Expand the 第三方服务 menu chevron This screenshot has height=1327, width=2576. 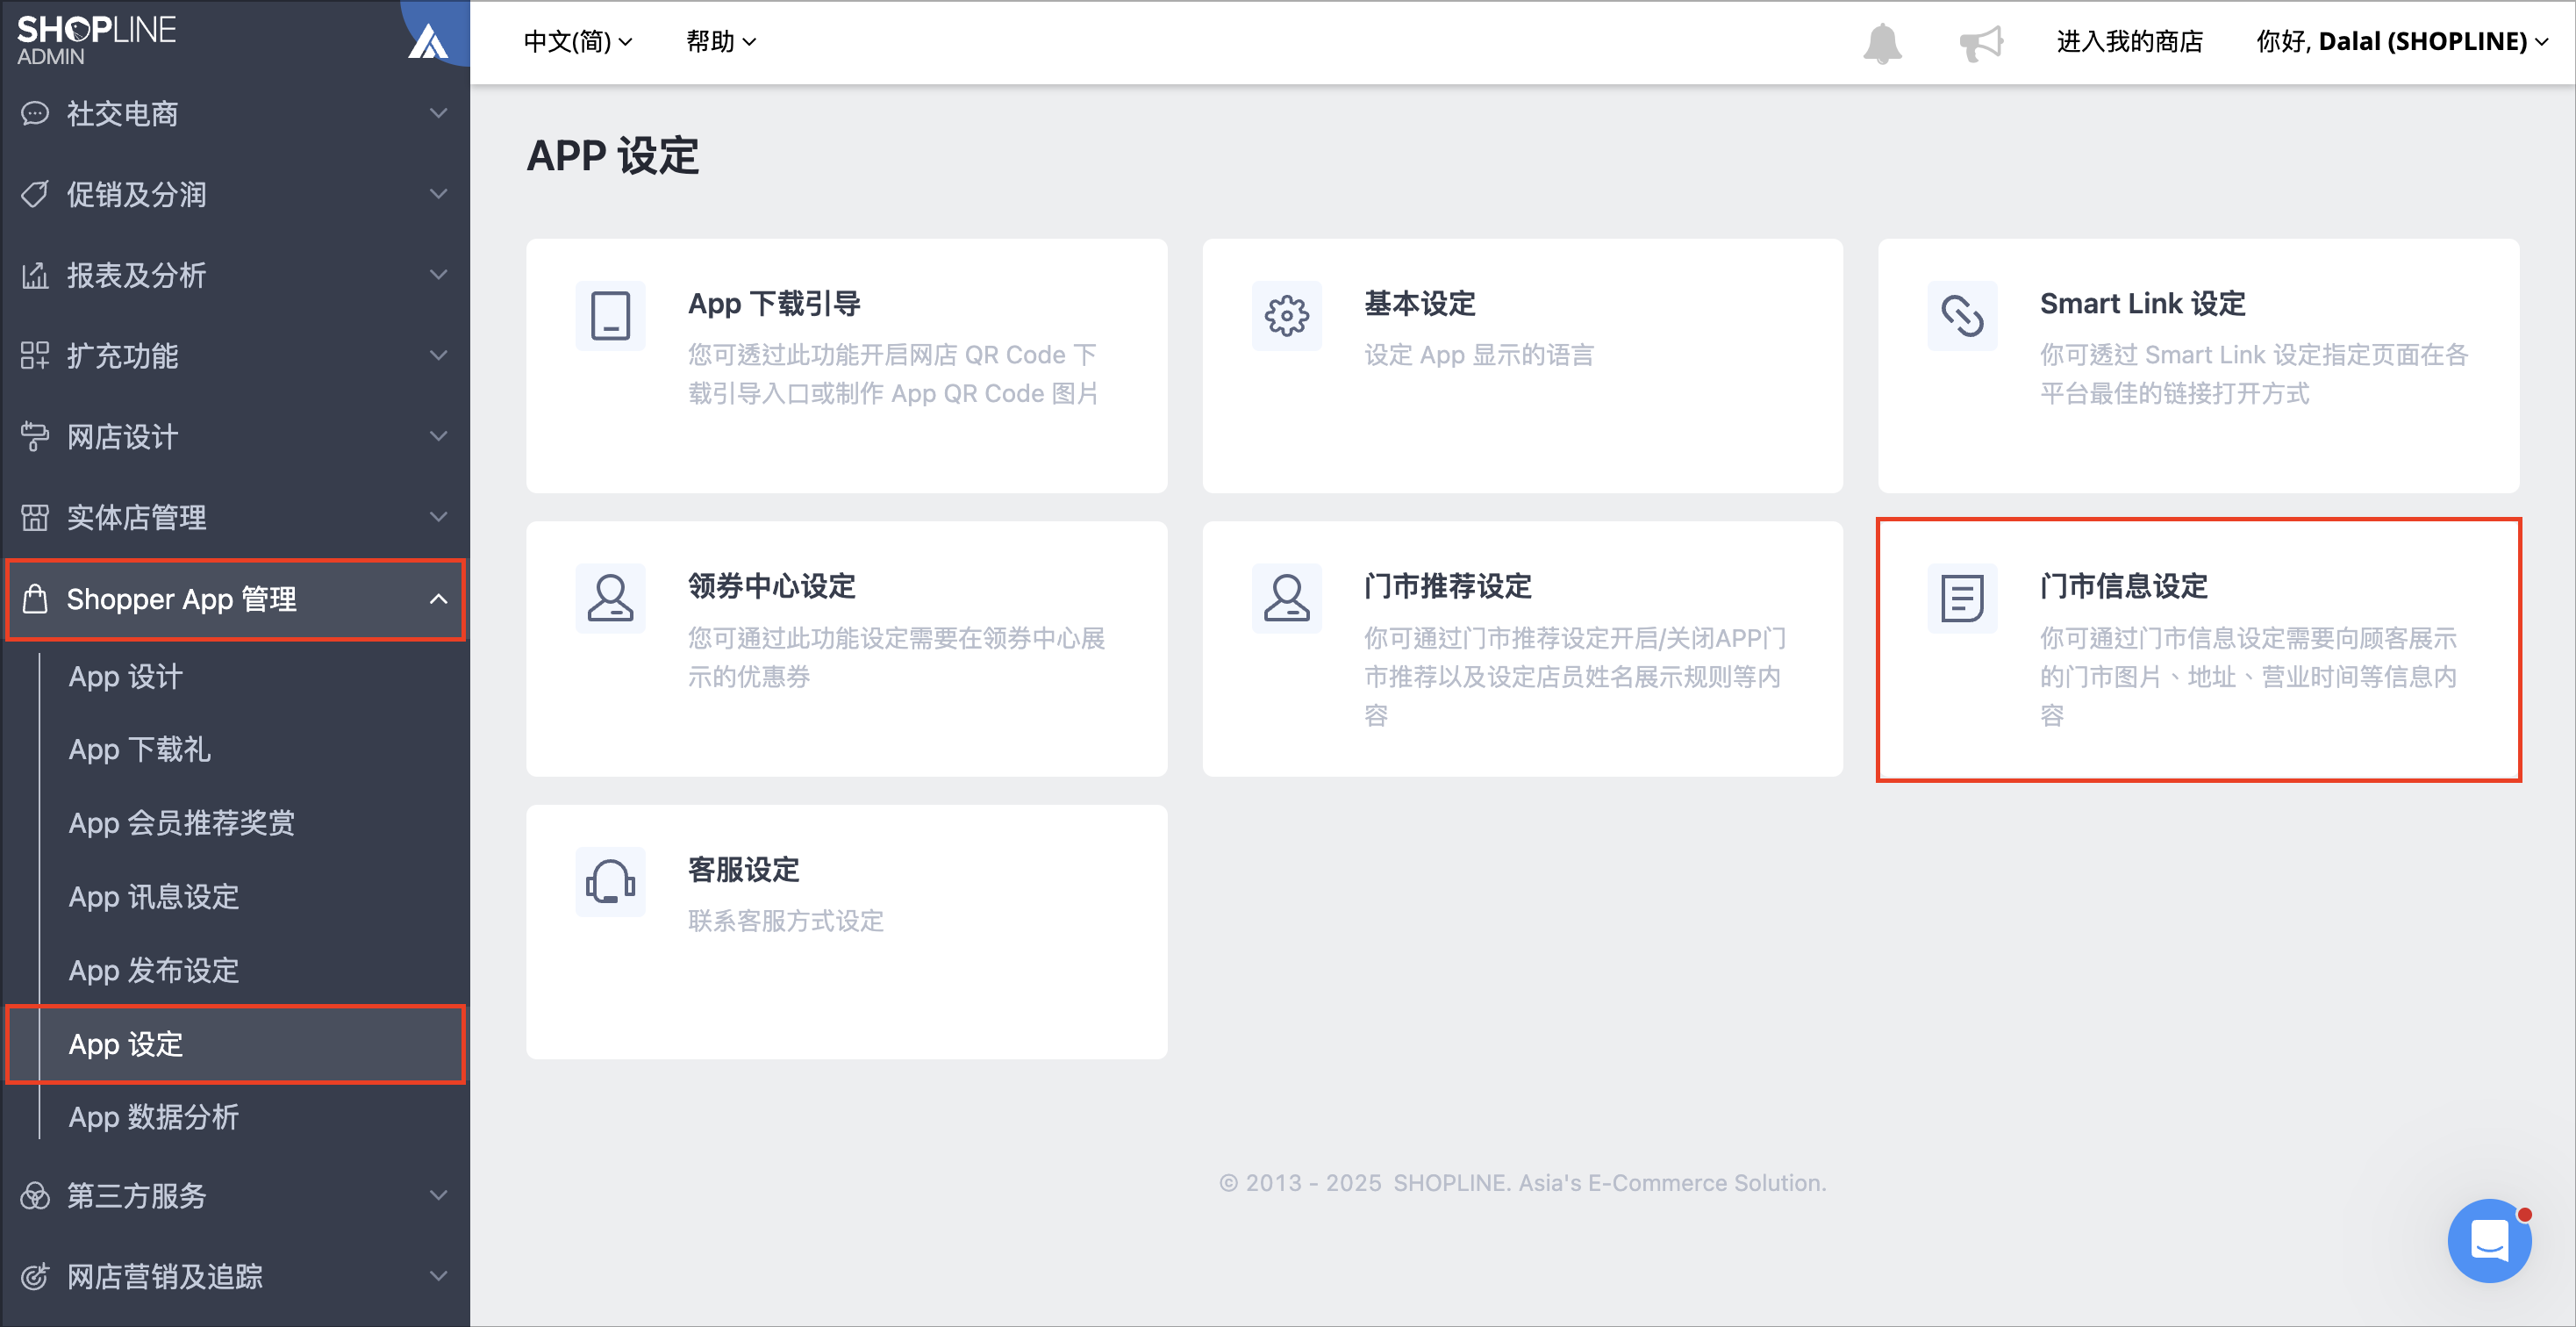click(x=438, y=1195)
